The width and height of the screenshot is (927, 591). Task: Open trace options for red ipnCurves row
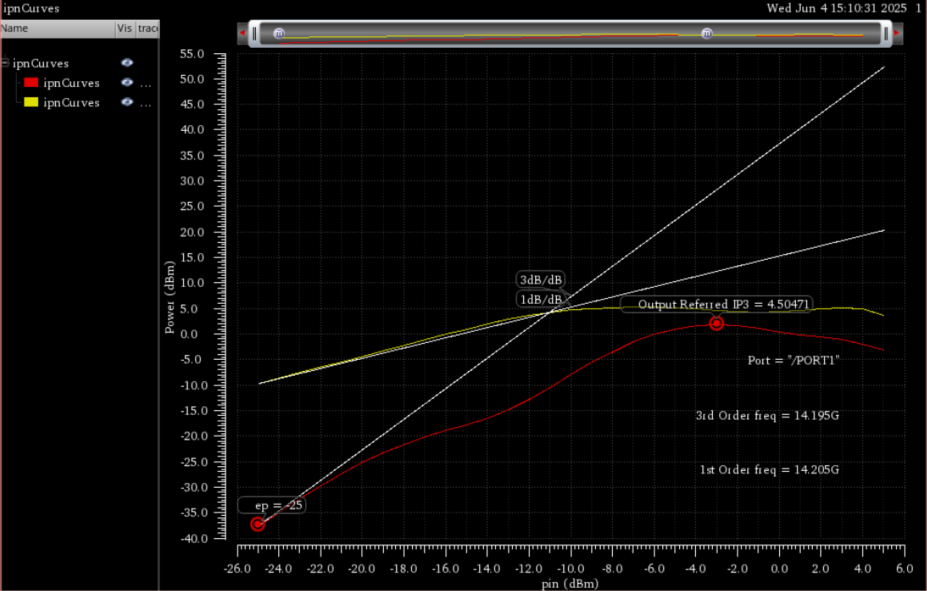145,85
